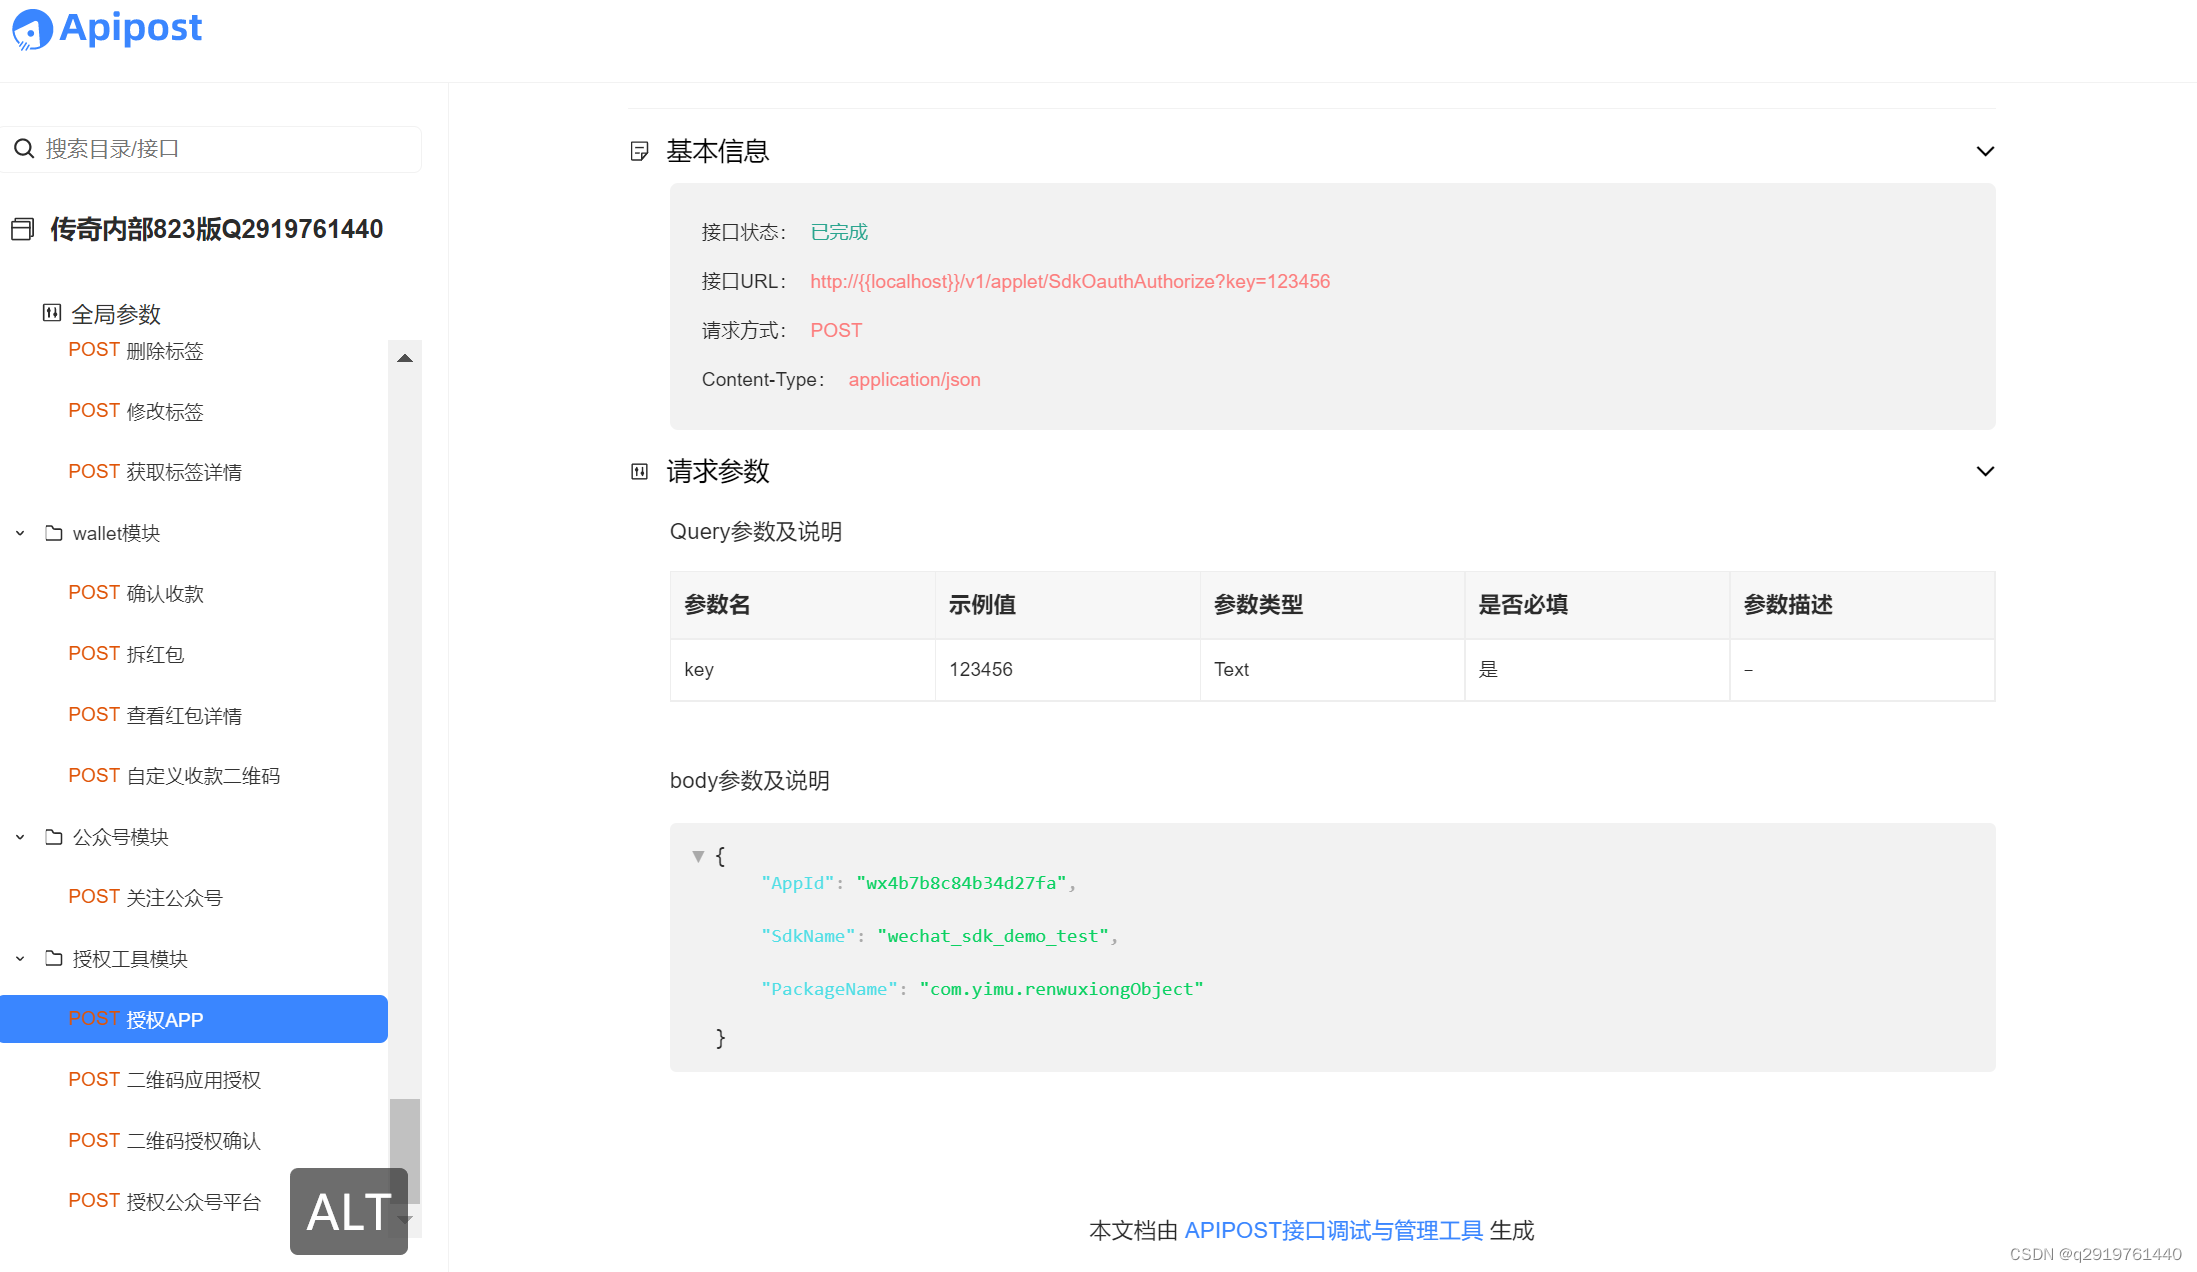Screen dimensions: 2197x1272
Task: Select the highlighted POST 授权APP item
Action: 194,1019
